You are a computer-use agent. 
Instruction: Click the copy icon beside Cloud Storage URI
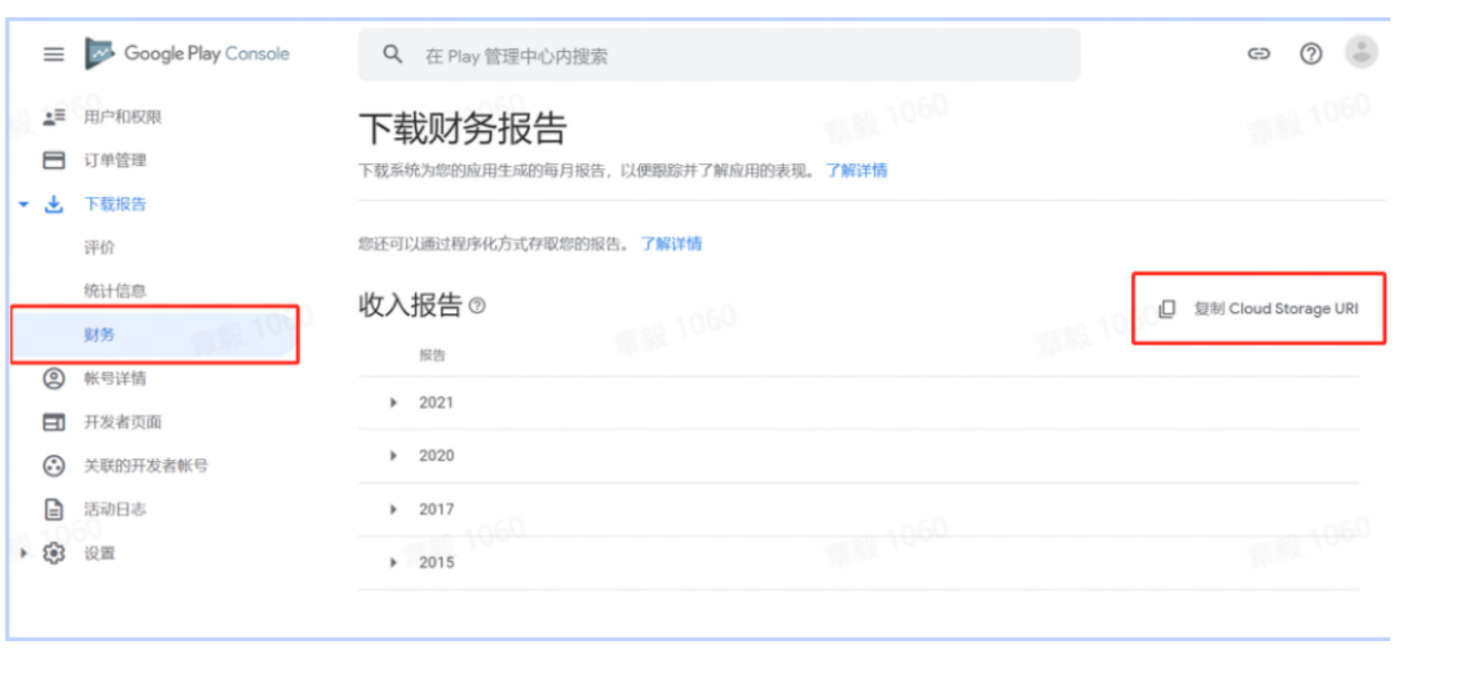(1167, 309)
